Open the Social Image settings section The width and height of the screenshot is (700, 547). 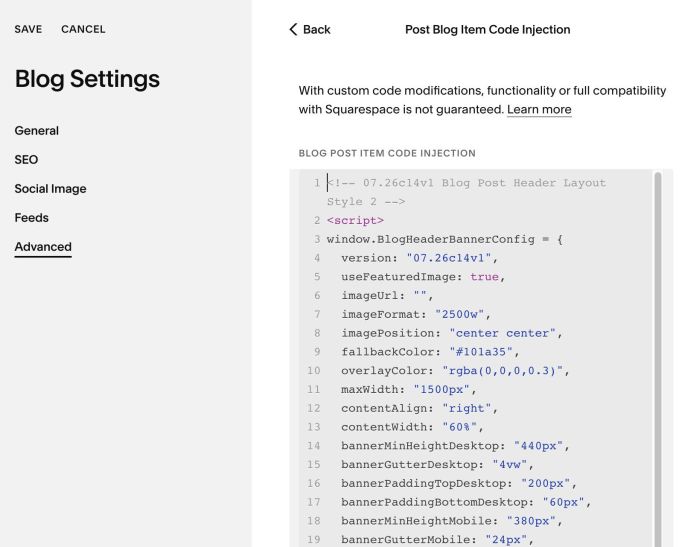[50, 189]
